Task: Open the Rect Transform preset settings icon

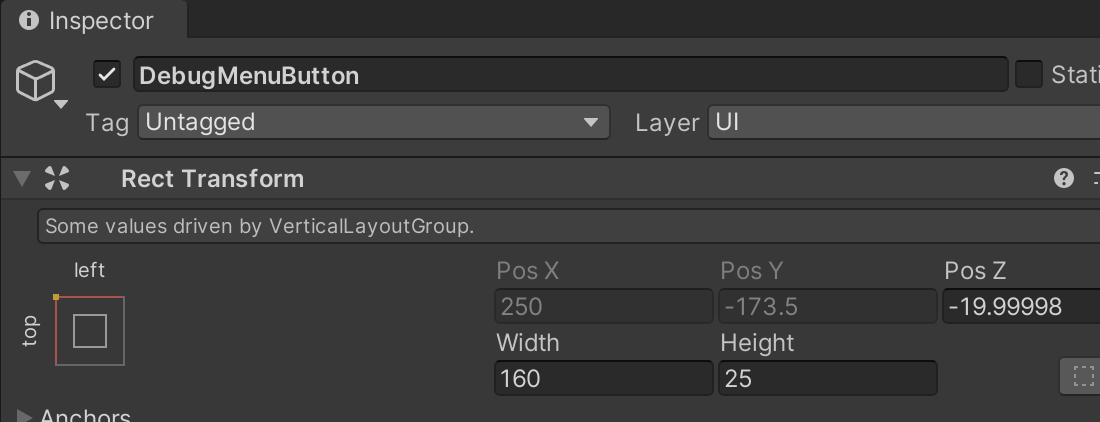Action: tap(1096, 179)
